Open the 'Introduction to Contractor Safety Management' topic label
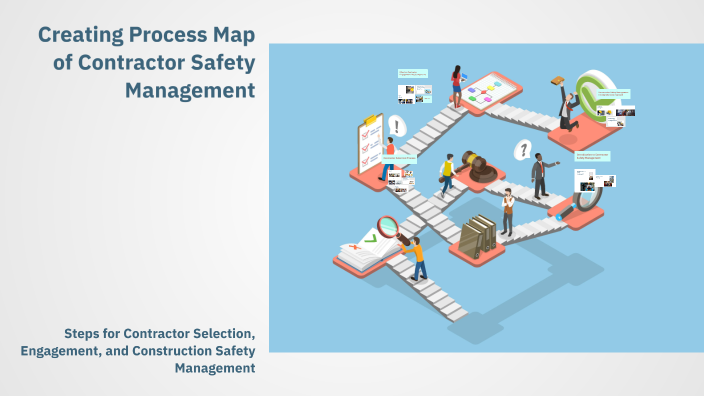The height and width of the screenshot is (396, 704). coord(592,156)
